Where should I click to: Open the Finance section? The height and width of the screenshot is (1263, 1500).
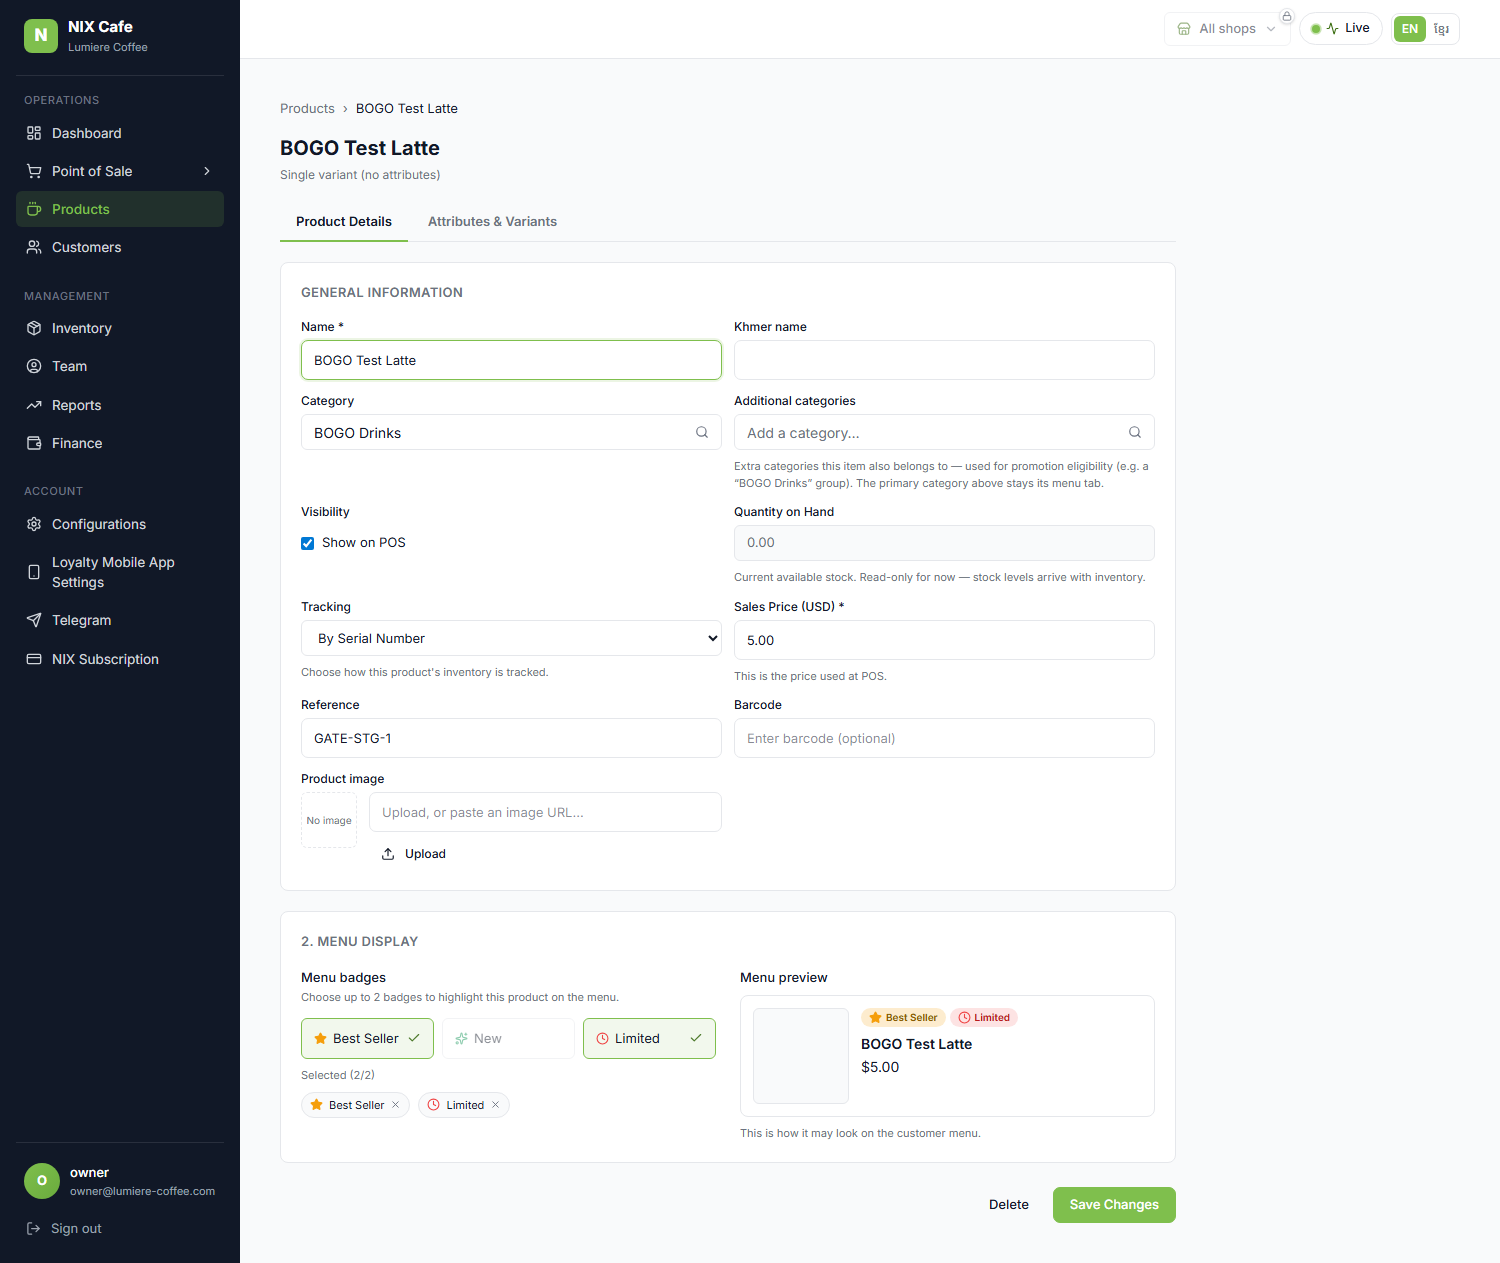coord(120,443)
